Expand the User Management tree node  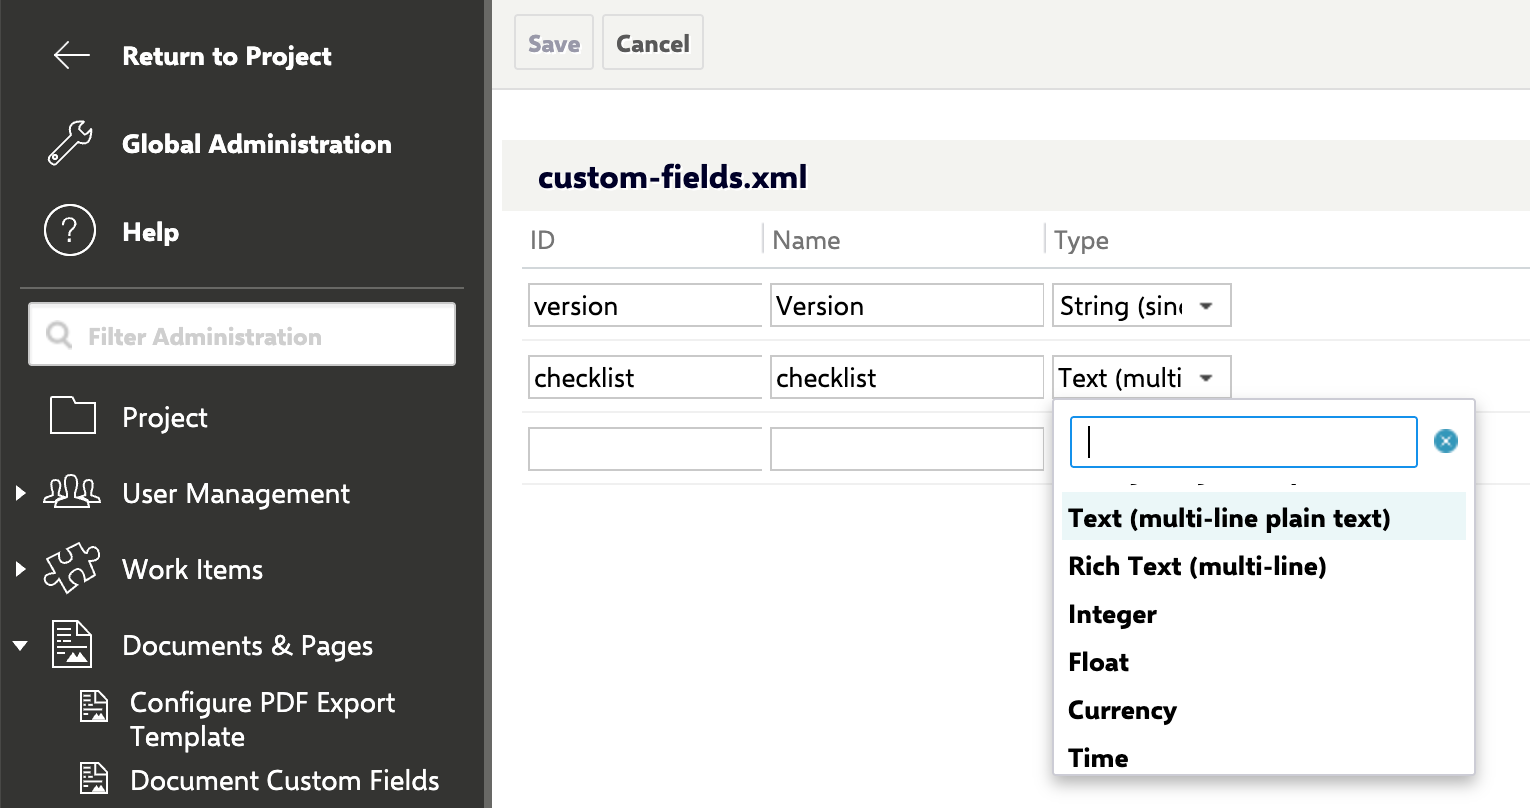click(21, 493)
